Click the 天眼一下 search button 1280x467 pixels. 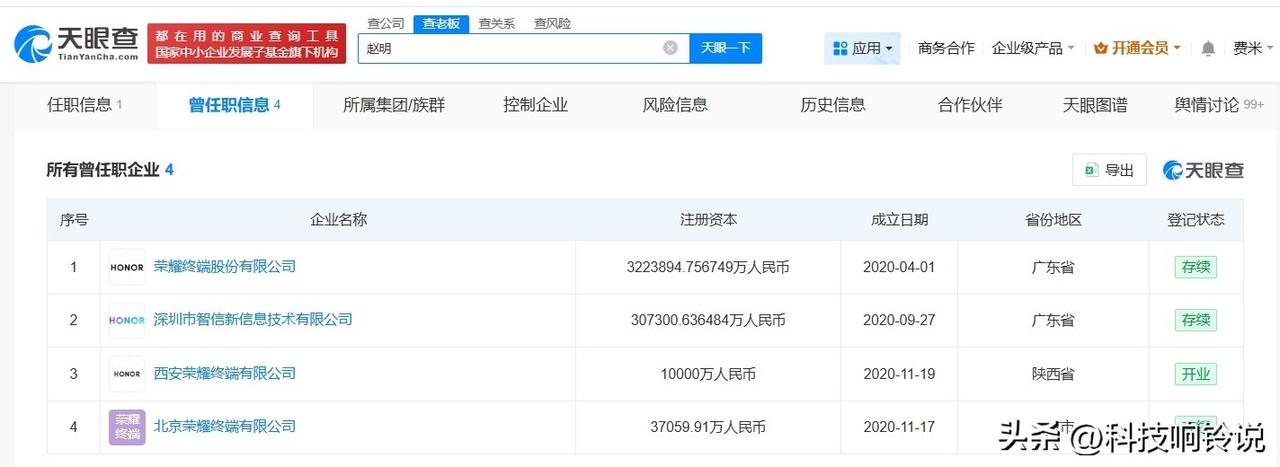pos(726,48)
